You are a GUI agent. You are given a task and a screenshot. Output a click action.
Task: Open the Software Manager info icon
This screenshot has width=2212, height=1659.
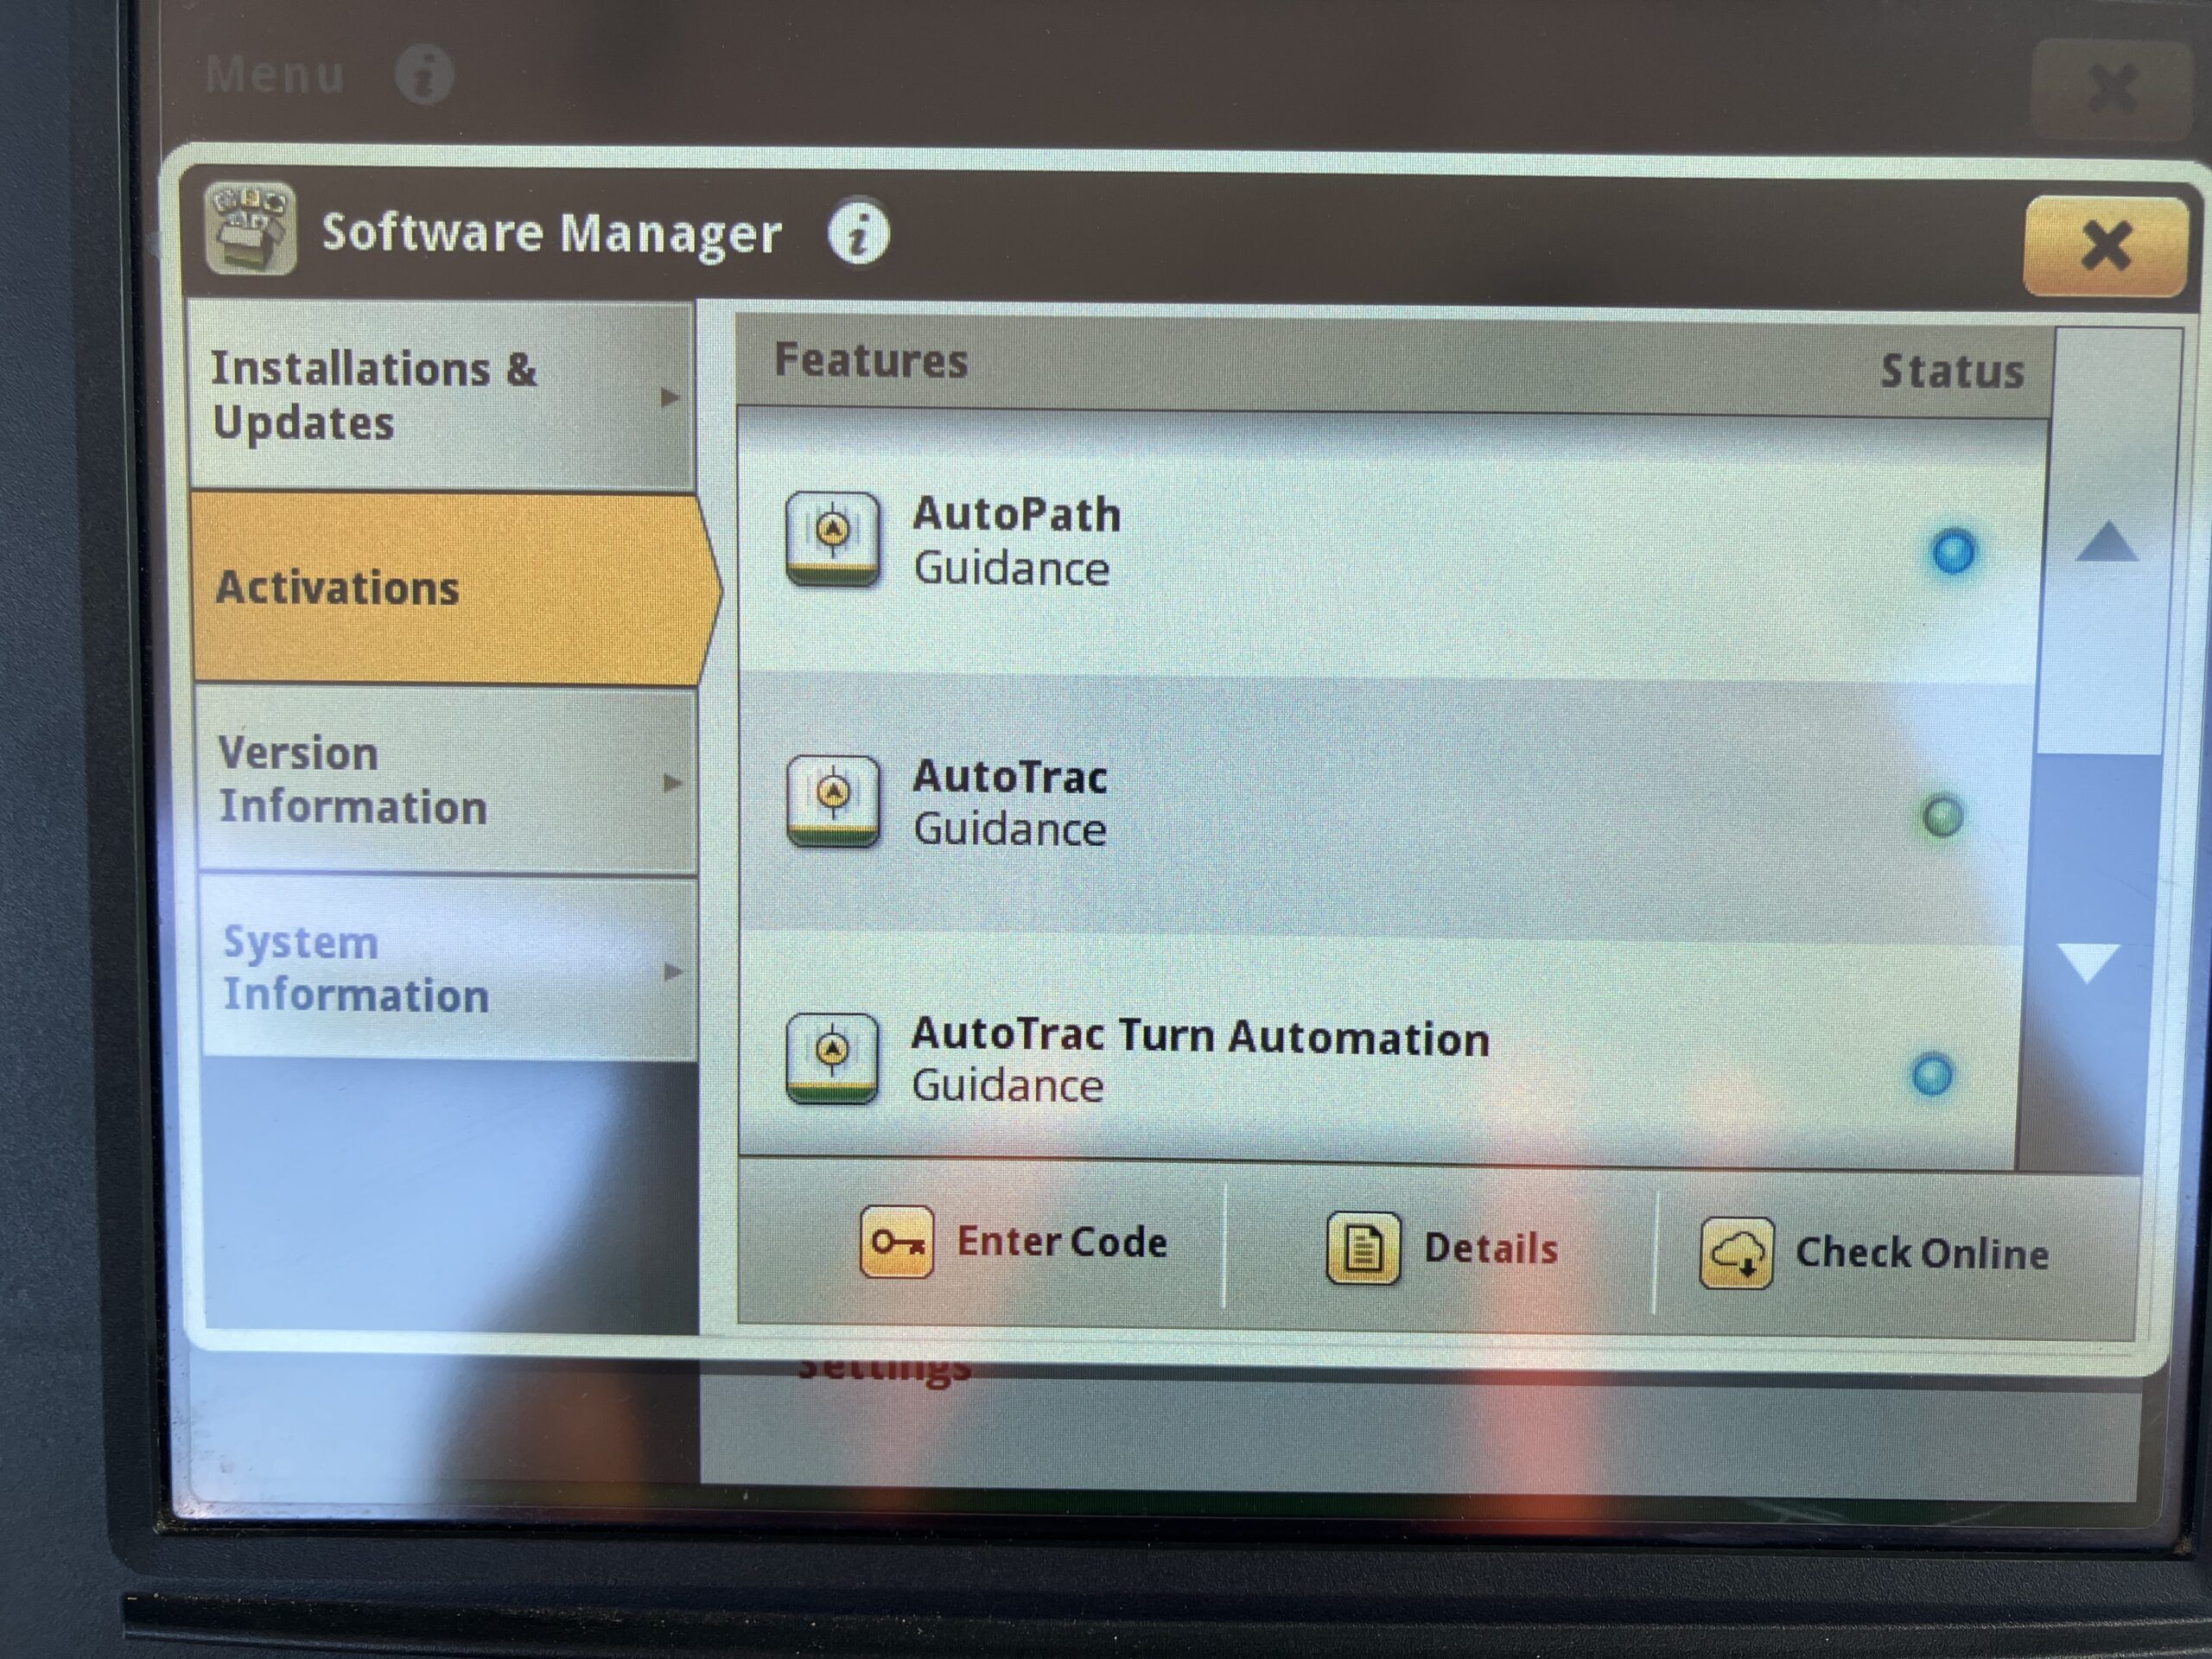(858, 234)
